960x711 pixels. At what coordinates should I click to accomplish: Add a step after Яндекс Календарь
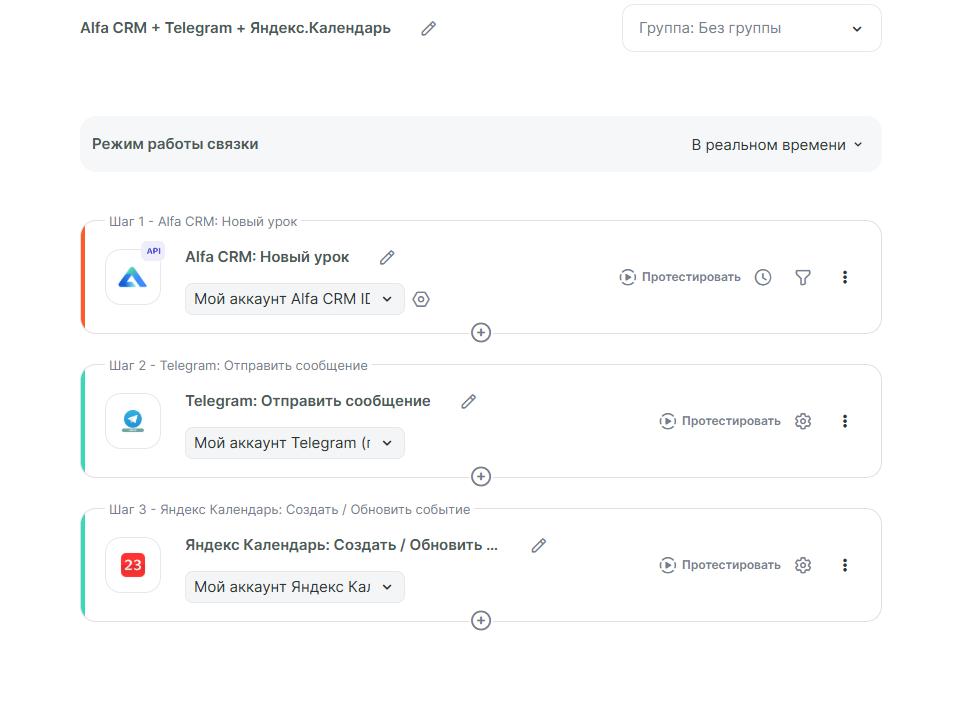coord(481,621)
